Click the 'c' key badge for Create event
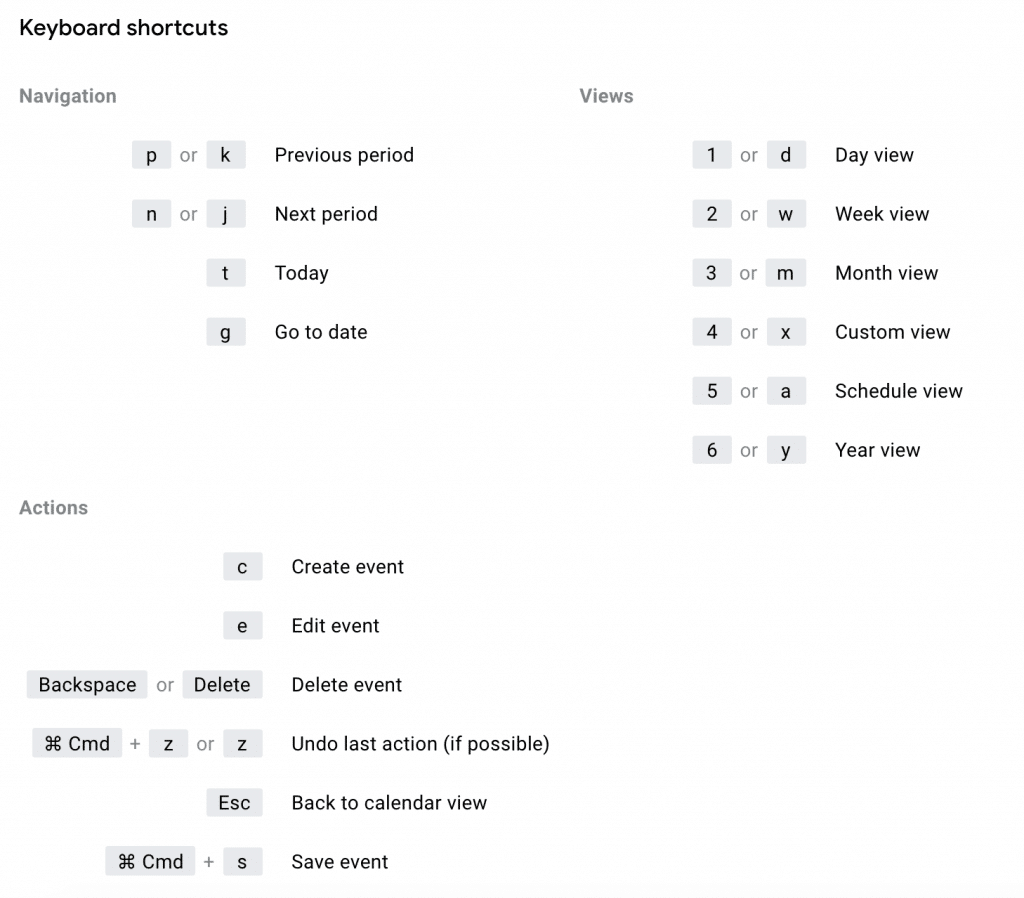The width and height of the screenshot is (1024, 898). tap(242, 567)
